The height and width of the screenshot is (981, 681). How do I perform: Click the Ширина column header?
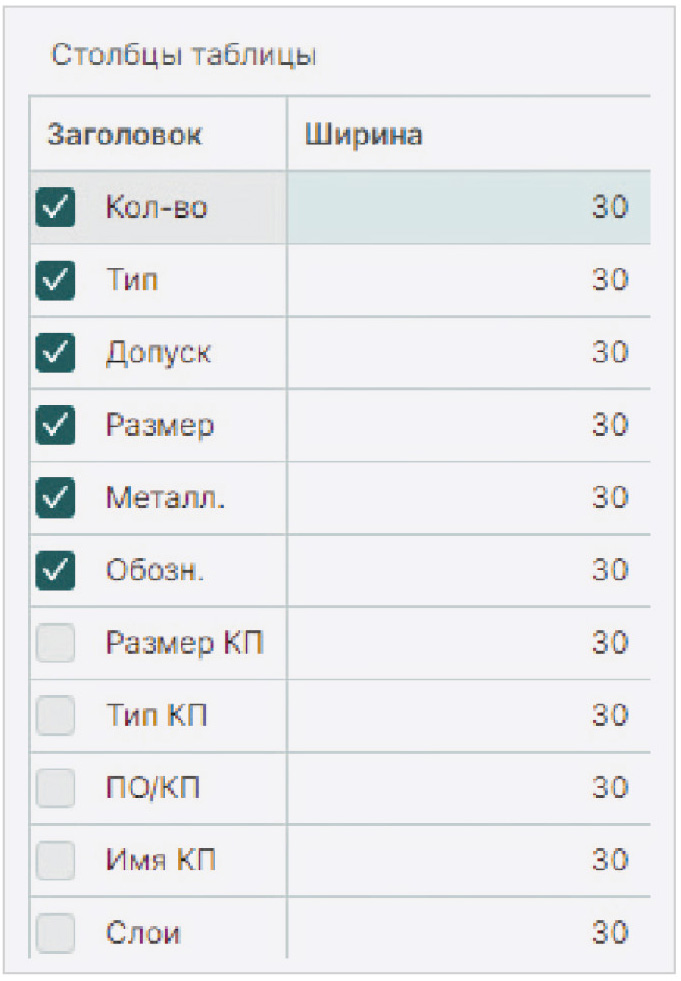point(364,135)
